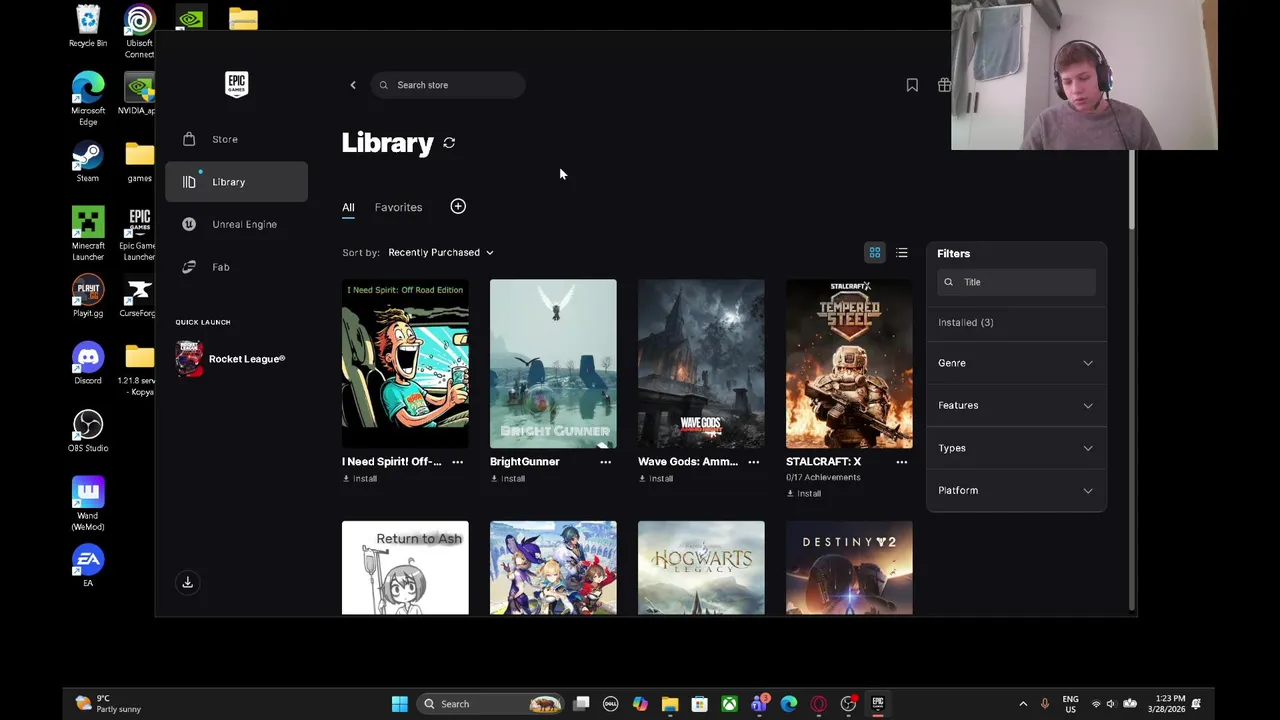Open the wishlist bookmark icon
The height and width of the screenshot is (720, 1280).
point(912,85)
